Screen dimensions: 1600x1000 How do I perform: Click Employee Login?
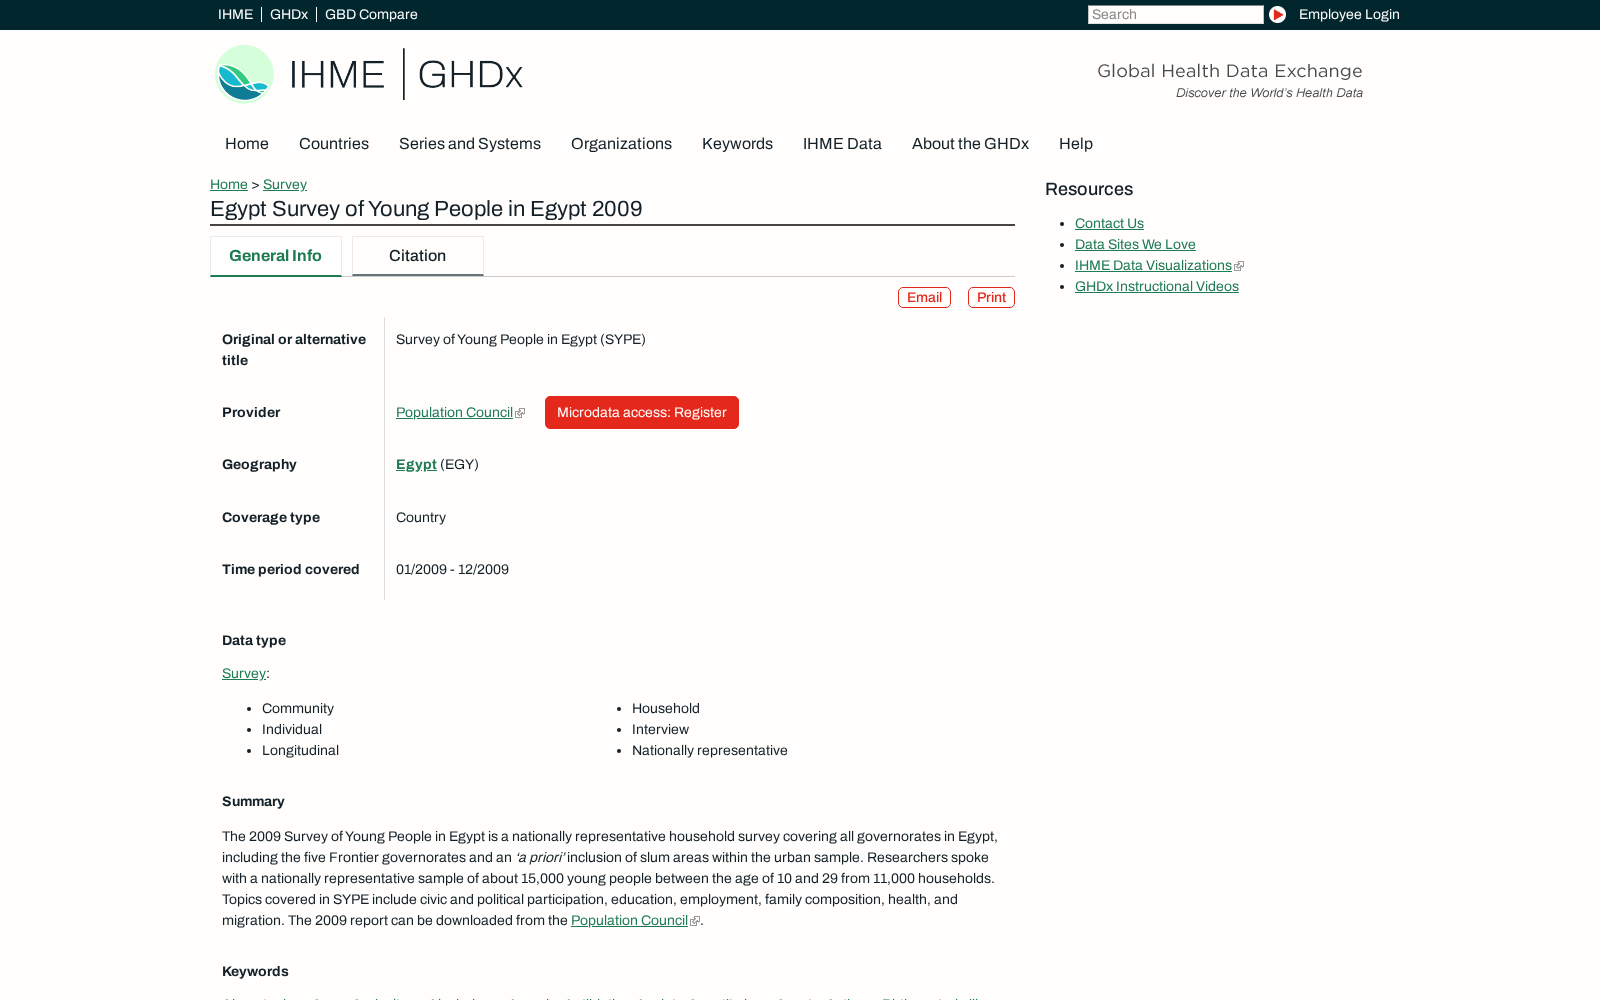1349,14
